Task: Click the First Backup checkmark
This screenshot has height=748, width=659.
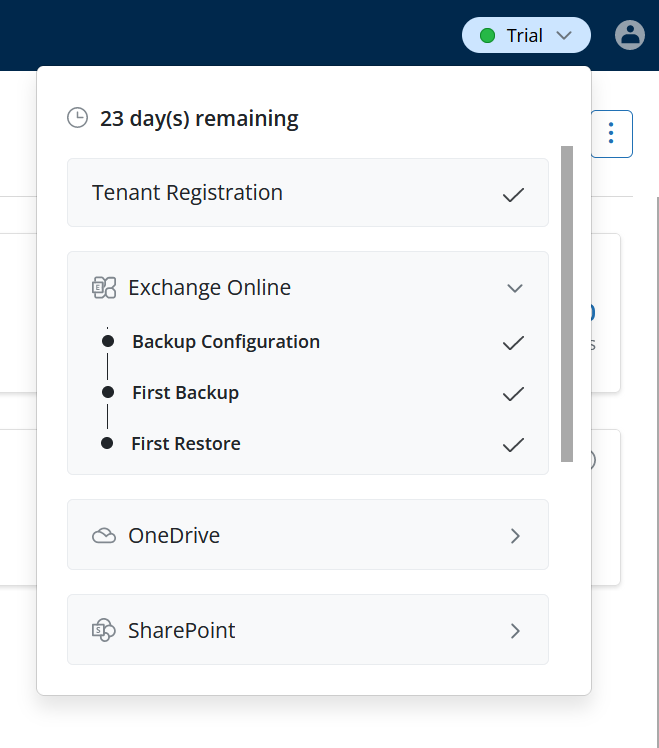Action: (513, 394)
